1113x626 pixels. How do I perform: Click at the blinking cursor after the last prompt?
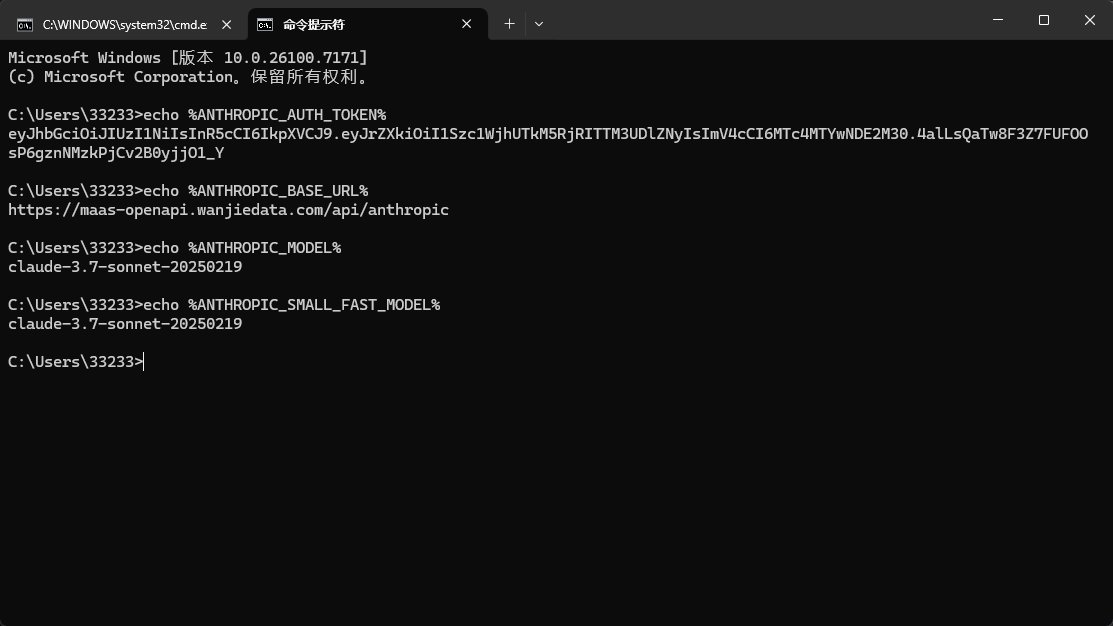pyautogui.click(x=144, y=362)
